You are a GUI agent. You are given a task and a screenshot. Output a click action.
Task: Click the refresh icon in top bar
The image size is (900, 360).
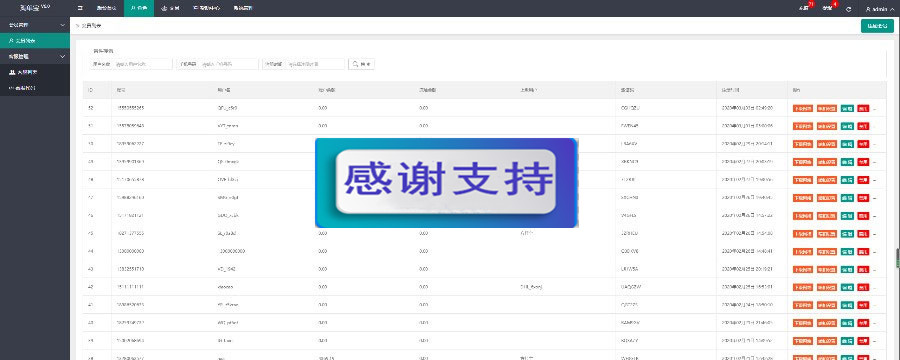[x=848, y=9]
